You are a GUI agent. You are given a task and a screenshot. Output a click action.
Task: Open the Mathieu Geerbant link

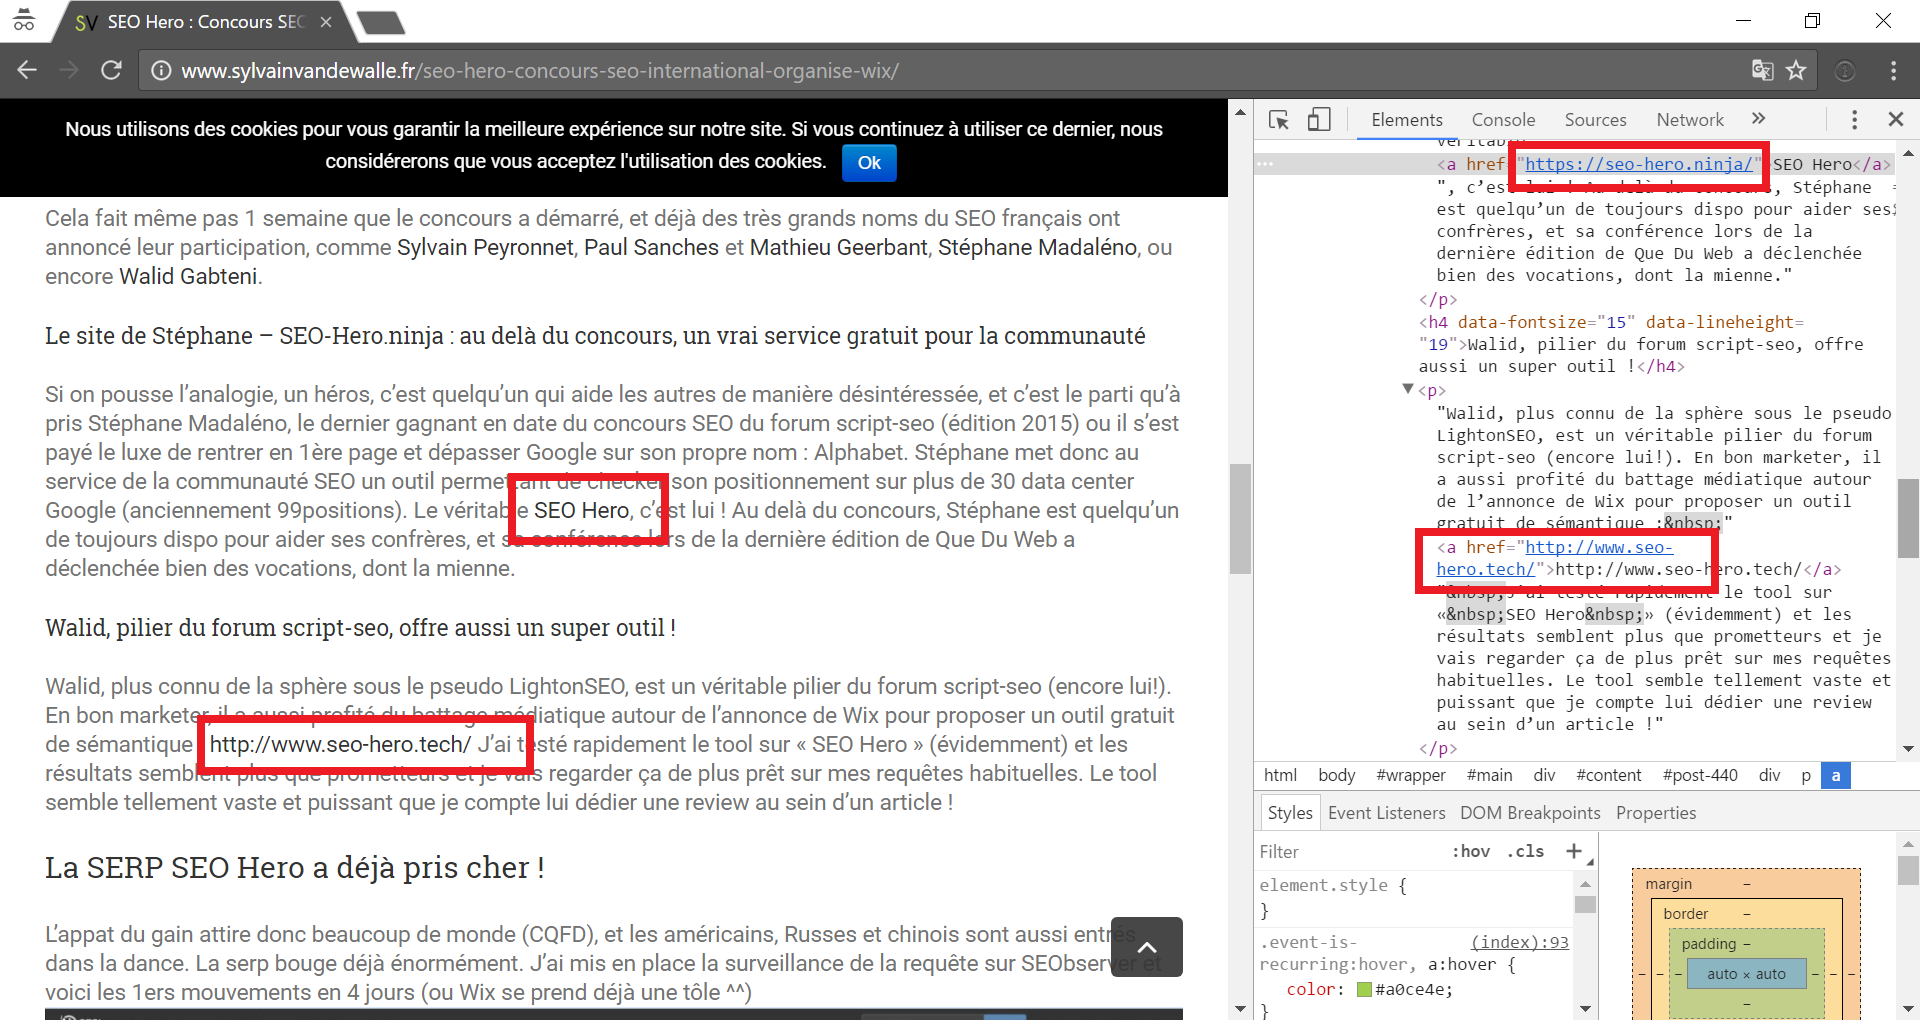pyautogui.click(x=838, y=247)
